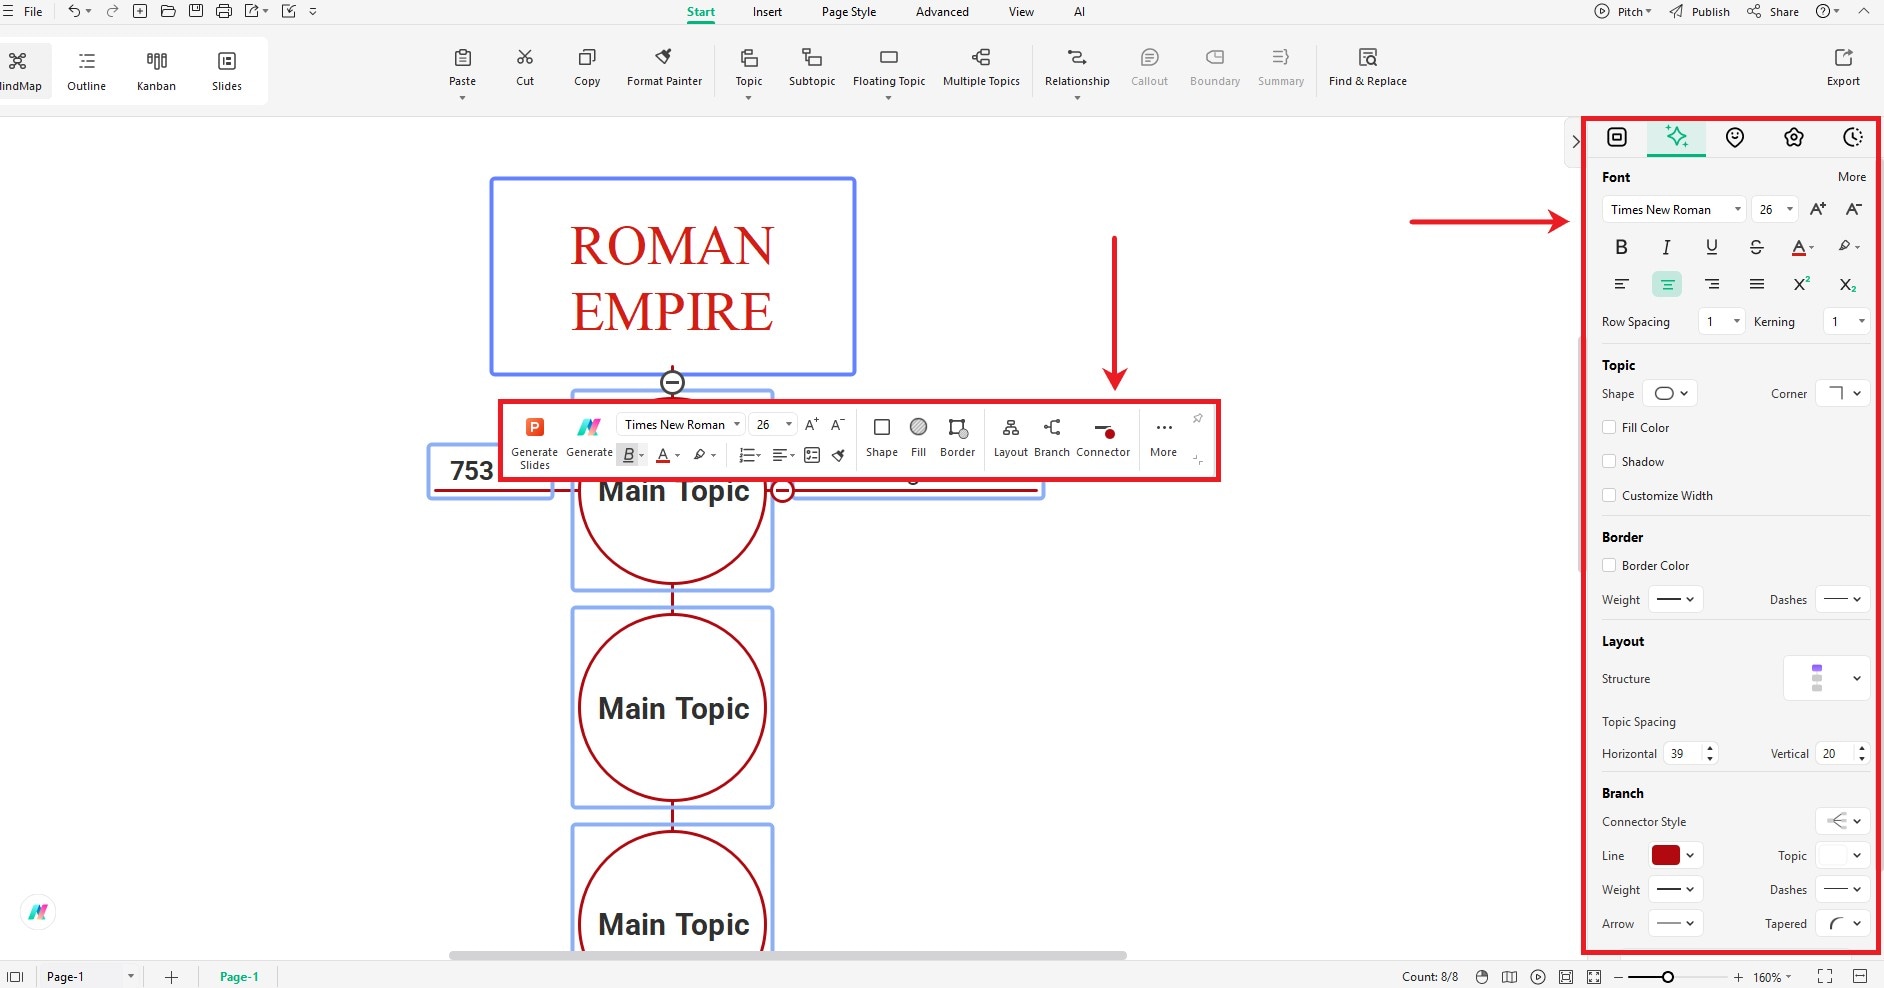Toggle Bold in the side panel
This screenshot has width=1884, height=988.
point(1621,247)
